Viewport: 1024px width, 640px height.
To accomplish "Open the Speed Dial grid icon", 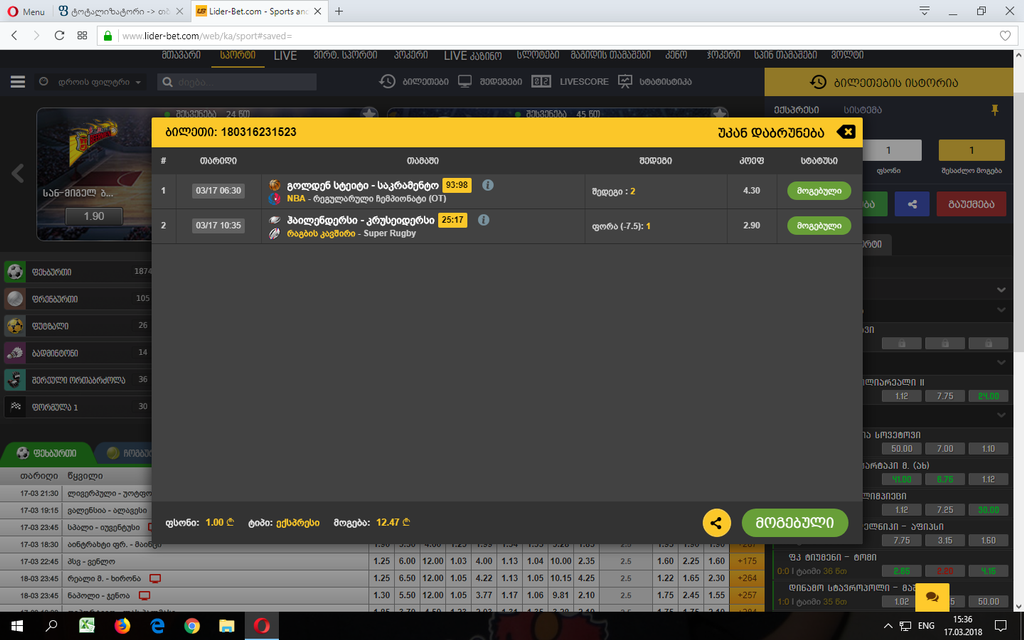I will click(x=82, y=35).
